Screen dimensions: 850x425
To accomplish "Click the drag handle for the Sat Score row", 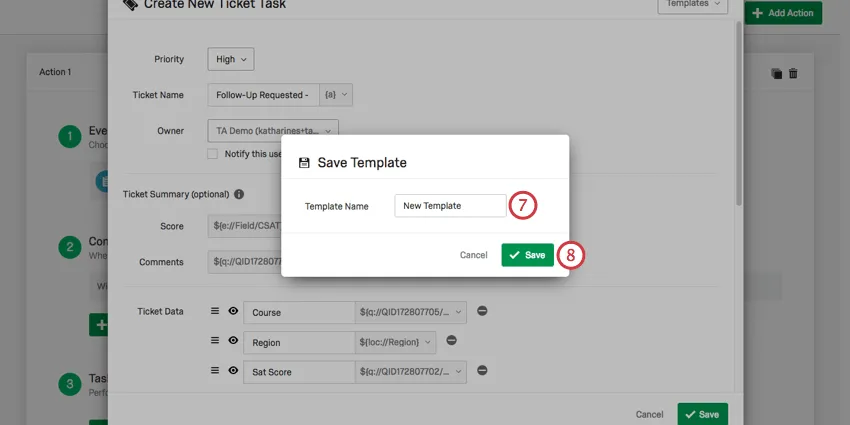I will 214,371.
